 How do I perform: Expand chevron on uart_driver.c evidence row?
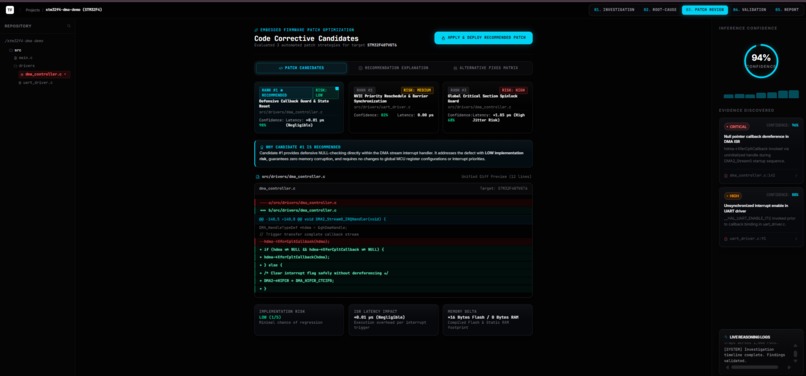[796, 239]
